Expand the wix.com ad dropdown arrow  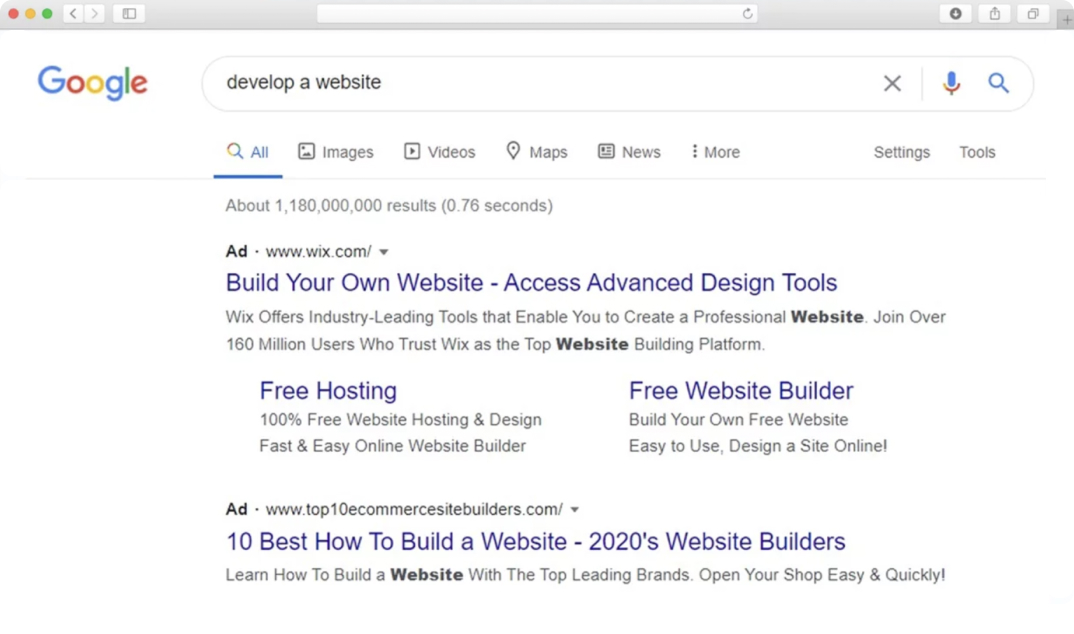point(384,252)
